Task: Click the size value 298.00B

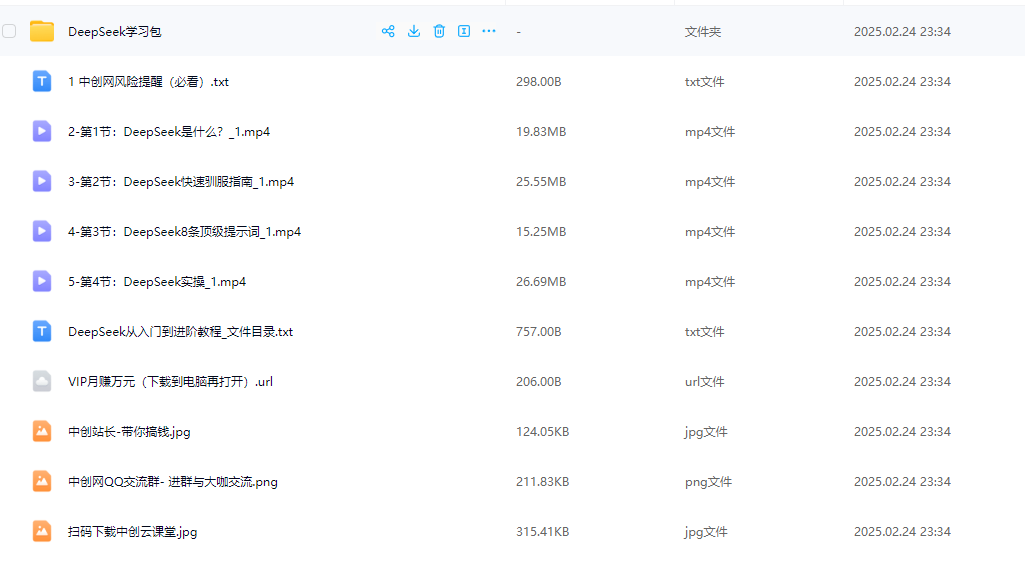Action: [539, 82]
